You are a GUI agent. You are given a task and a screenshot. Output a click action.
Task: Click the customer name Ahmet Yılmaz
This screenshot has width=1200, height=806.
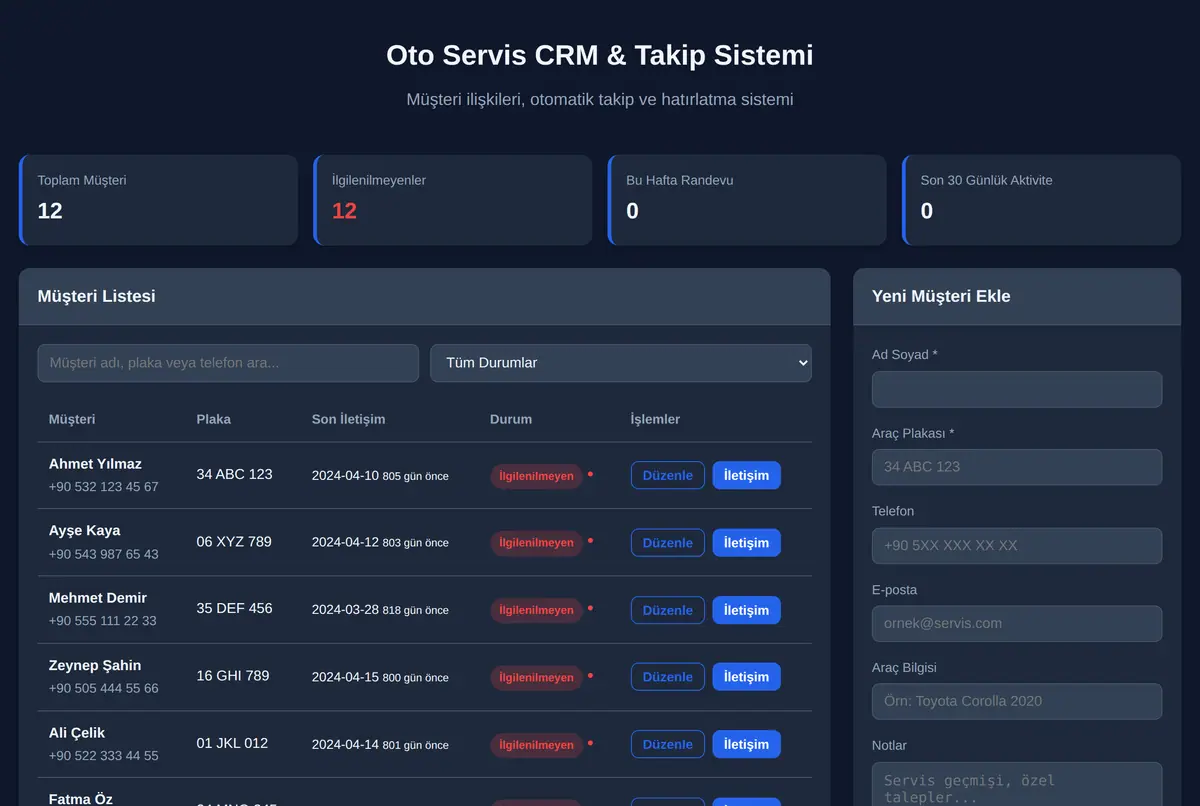95,464
